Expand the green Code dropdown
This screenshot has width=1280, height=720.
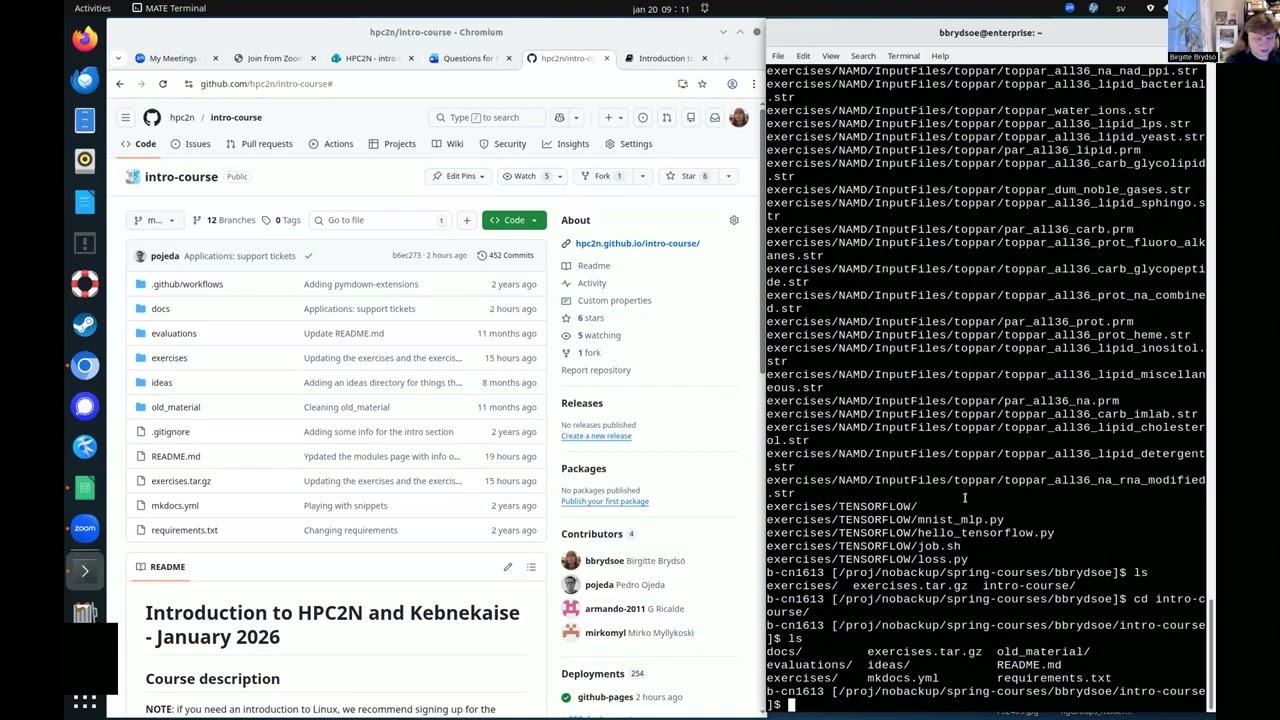pos(514,220)
